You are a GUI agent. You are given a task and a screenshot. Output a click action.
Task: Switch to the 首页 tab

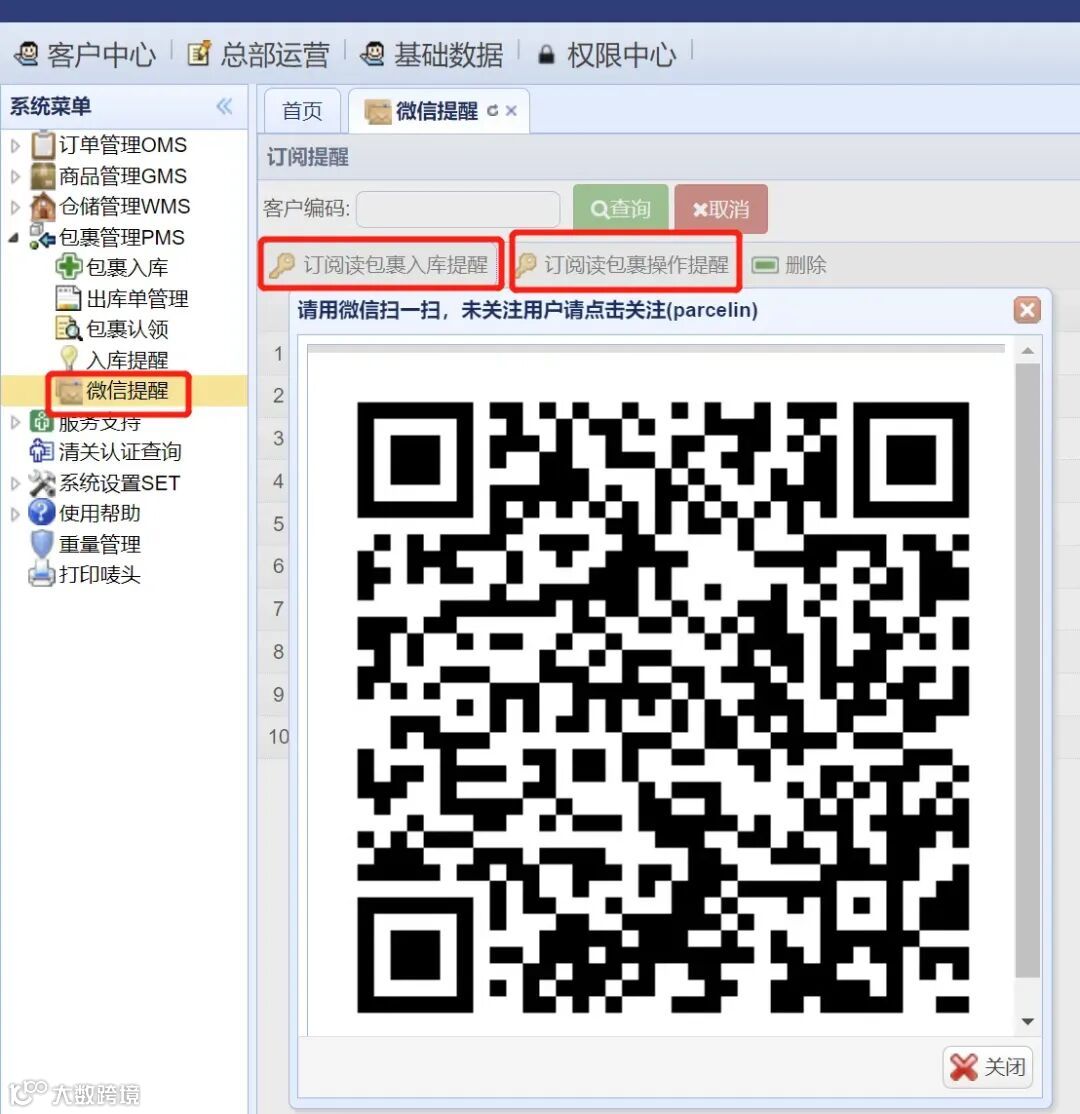[x=302, y=111]
